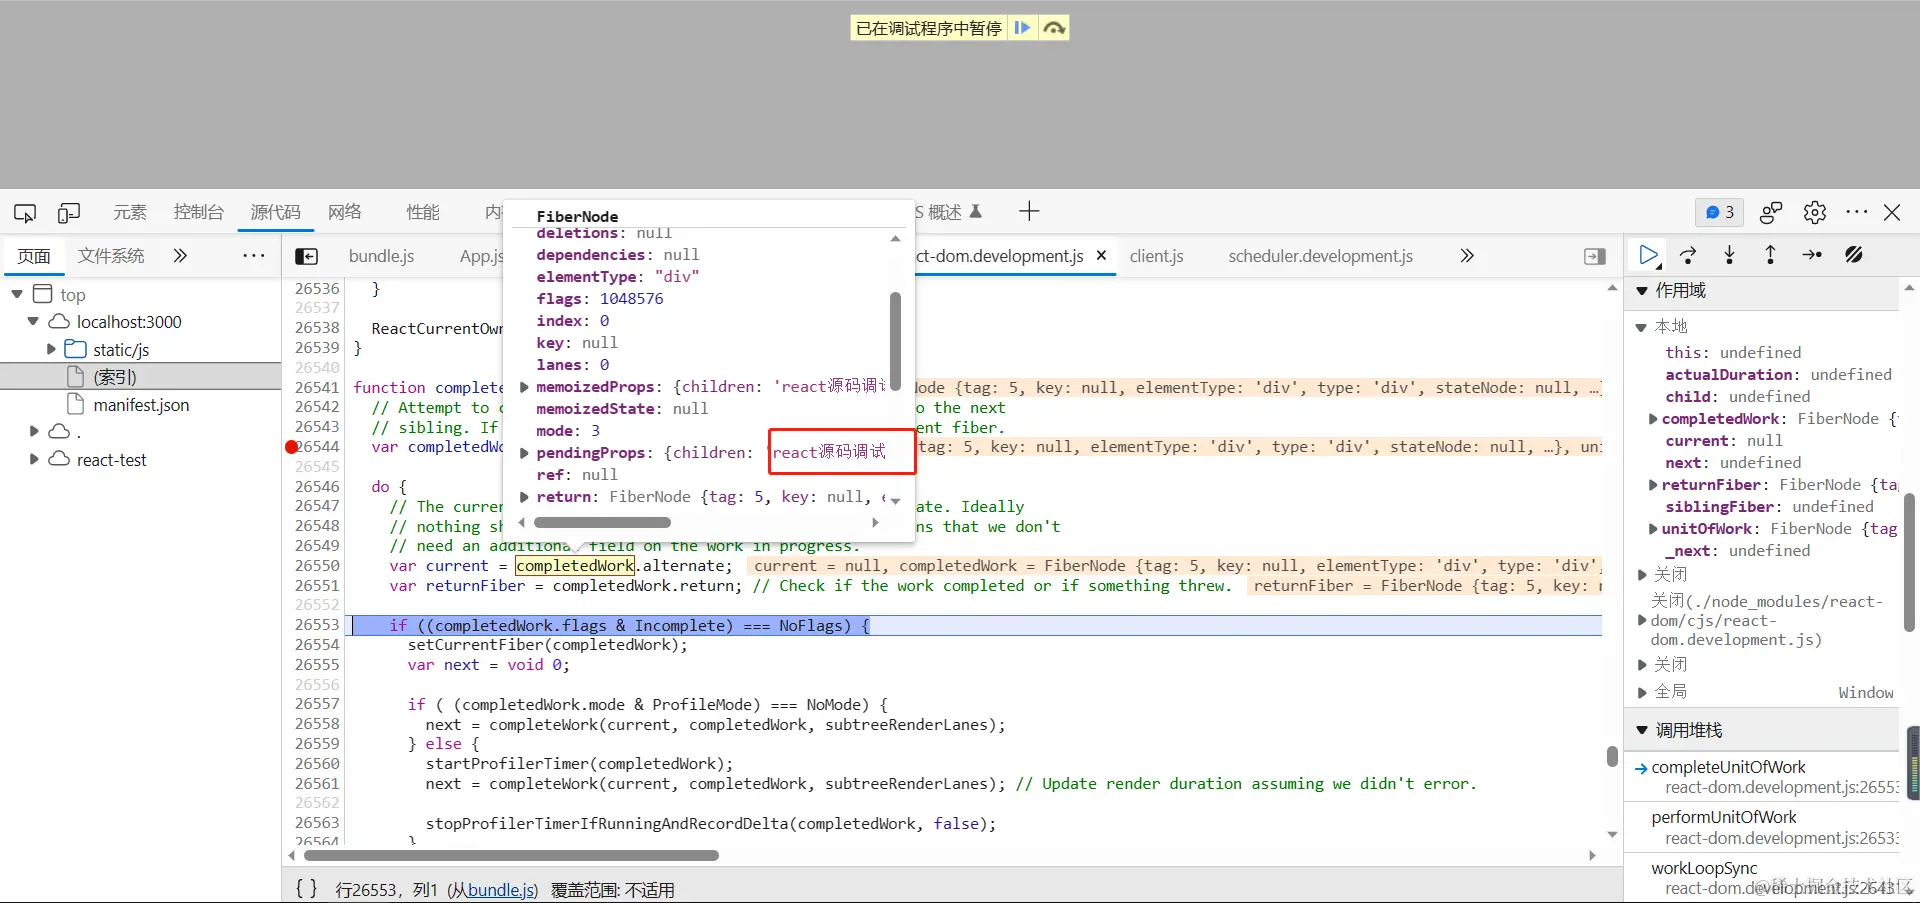The image size is (1920, 903).
Task: Switch to scheduler.development.js editor tab
Action: pyautogui.click(x=1320, y=256)
